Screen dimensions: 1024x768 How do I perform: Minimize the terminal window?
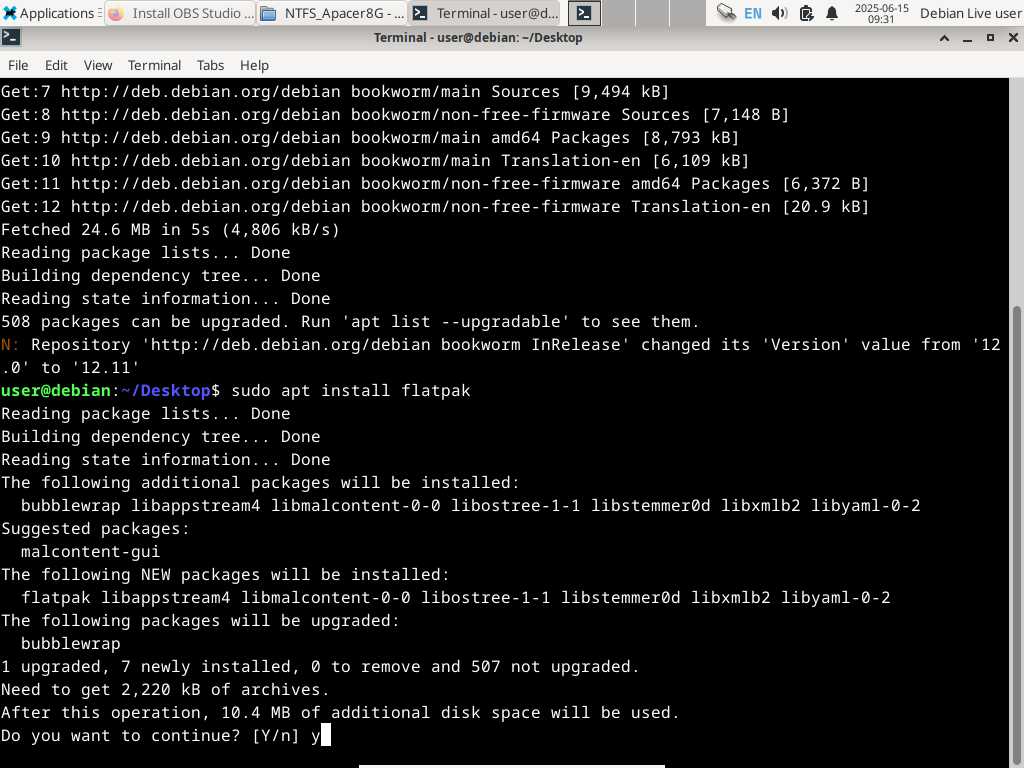coord(967,38)
